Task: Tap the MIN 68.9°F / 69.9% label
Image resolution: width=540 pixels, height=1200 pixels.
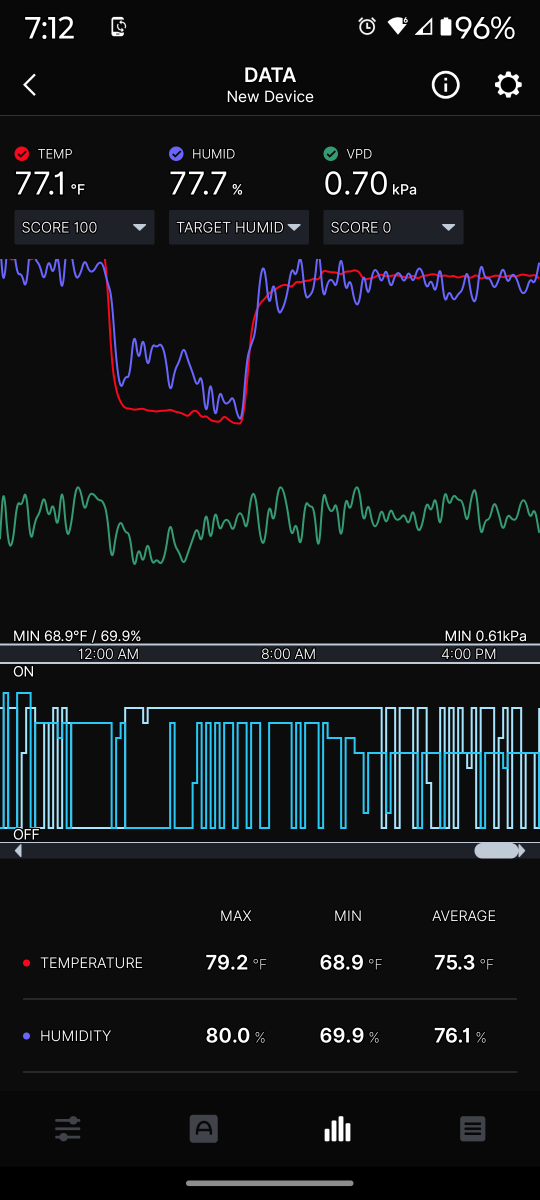Action: pos(77,636)
